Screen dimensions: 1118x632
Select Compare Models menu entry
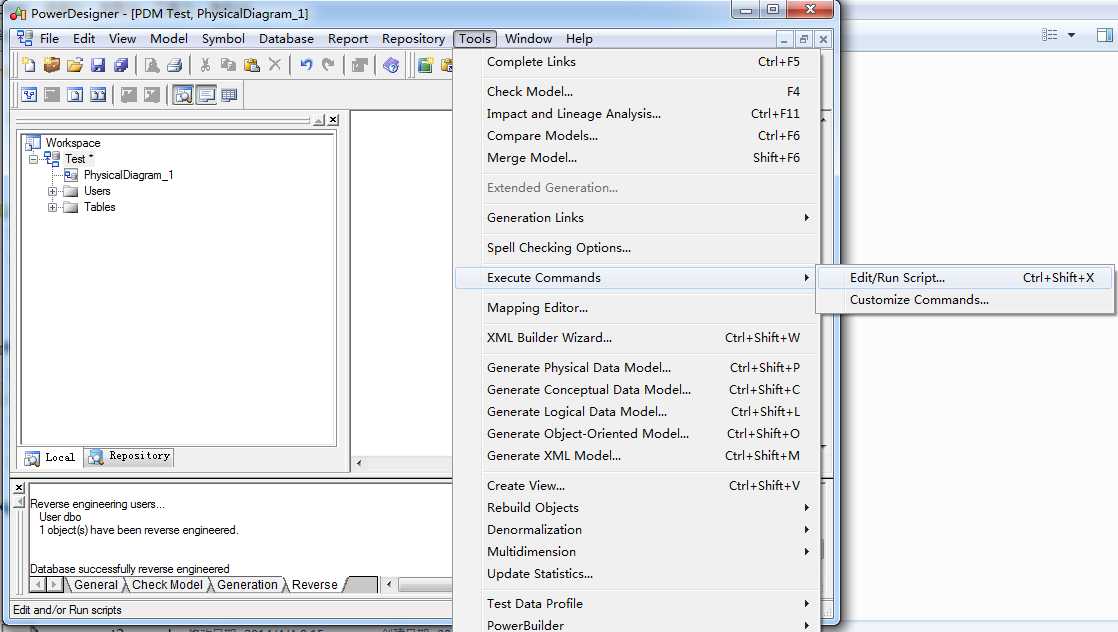pos(637,136)
